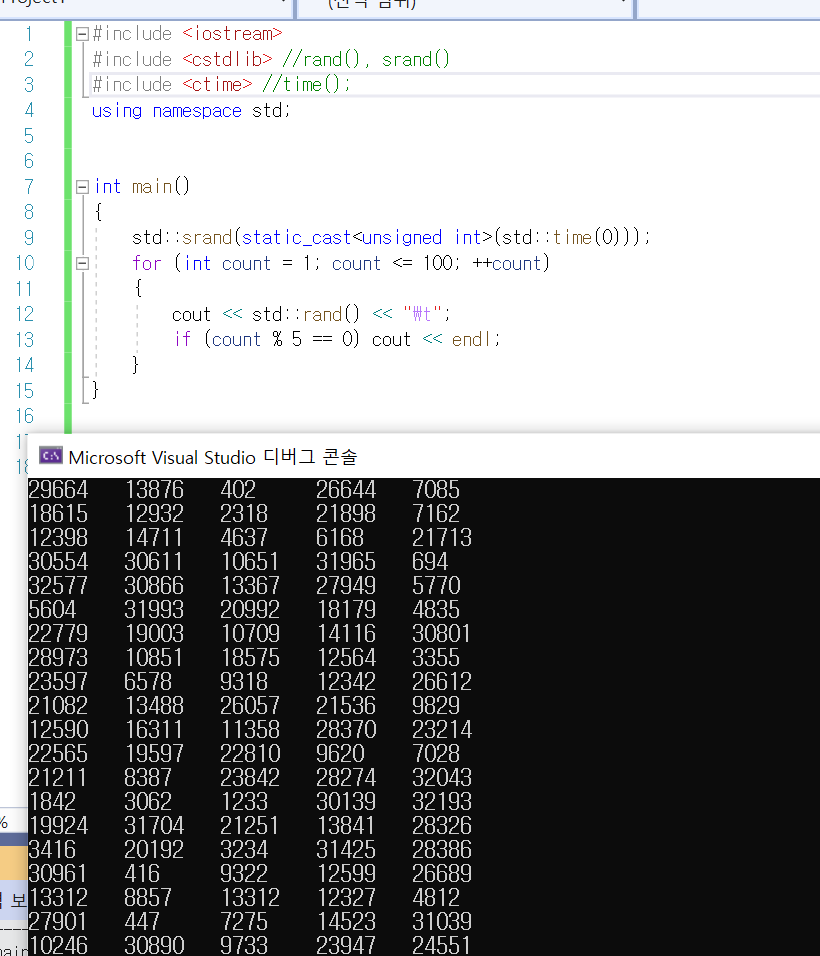Collapse the #include block at line 1
The height and width of the screenshot is (956, 820).
coord(82,34)
